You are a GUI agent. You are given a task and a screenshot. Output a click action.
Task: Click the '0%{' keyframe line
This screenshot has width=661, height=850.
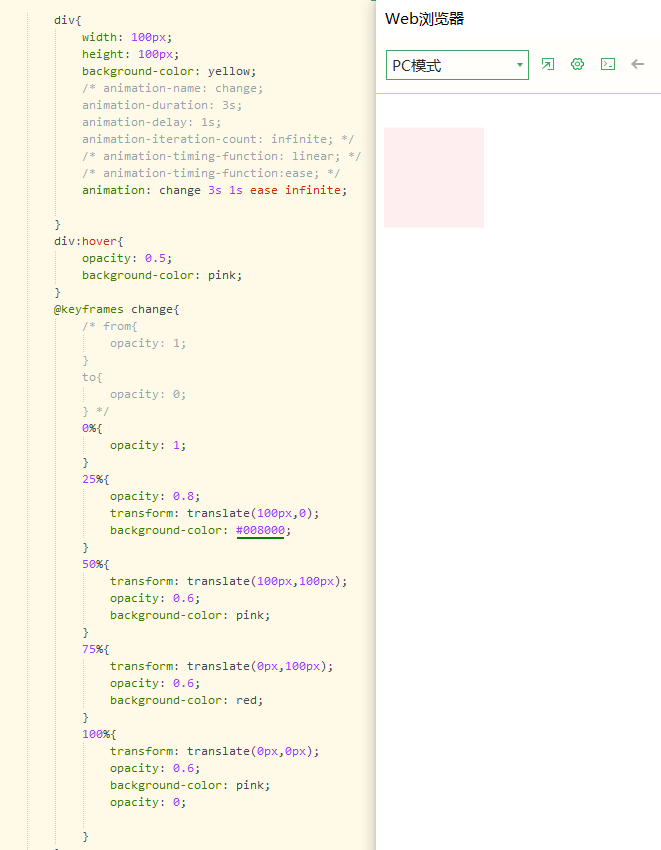click(x=92, y=428)
